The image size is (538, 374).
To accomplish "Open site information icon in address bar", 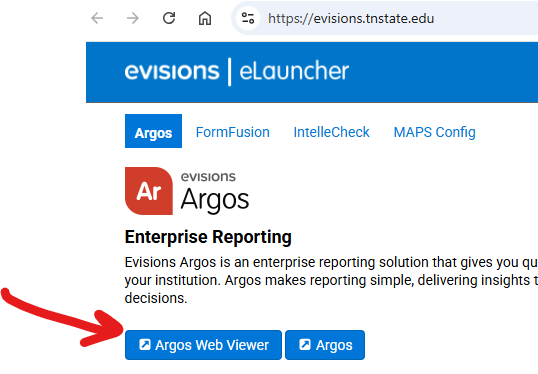I will (248, 18).
